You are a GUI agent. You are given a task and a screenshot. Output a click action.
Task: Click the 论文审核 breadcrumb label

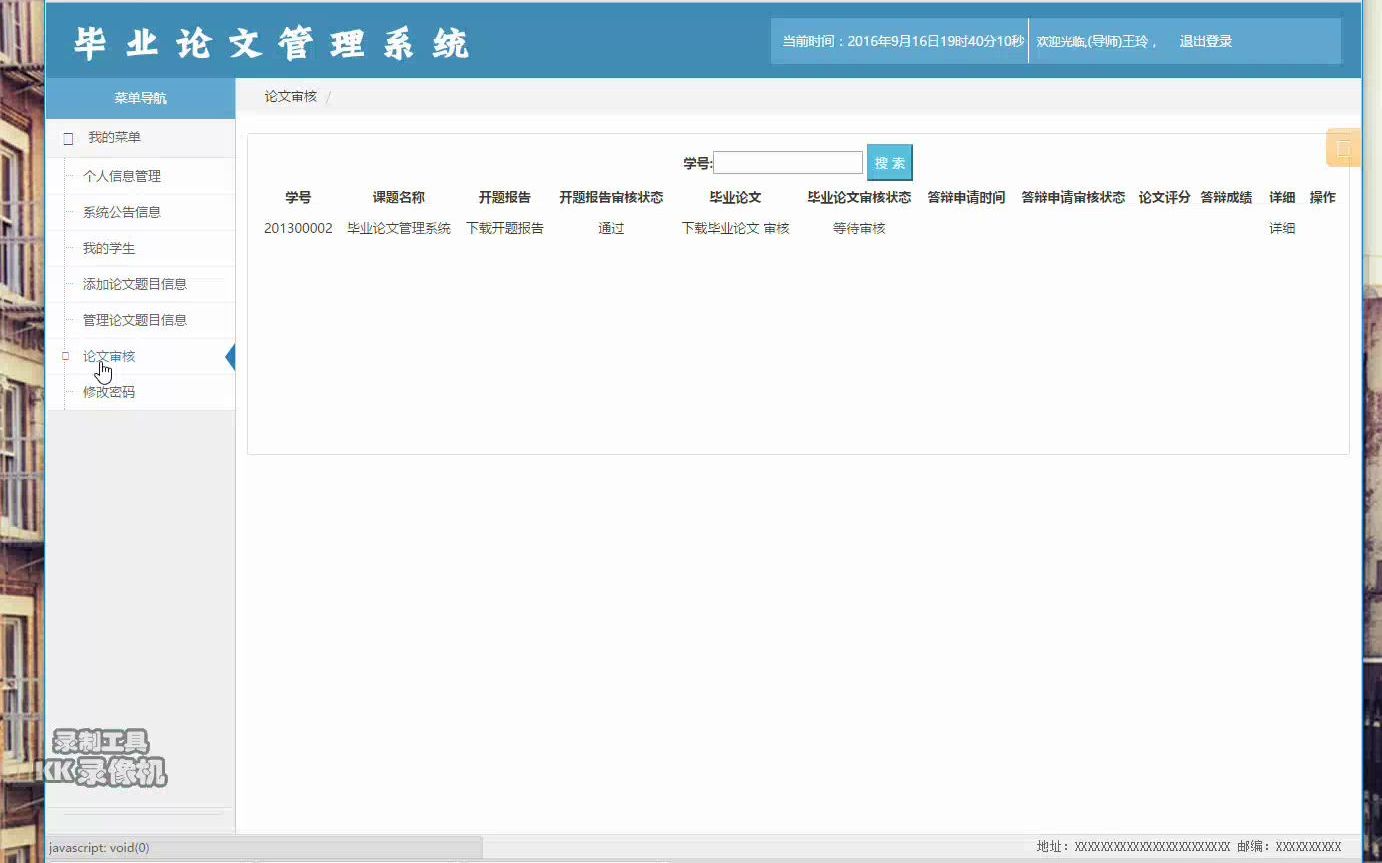[x=289, y=96]
